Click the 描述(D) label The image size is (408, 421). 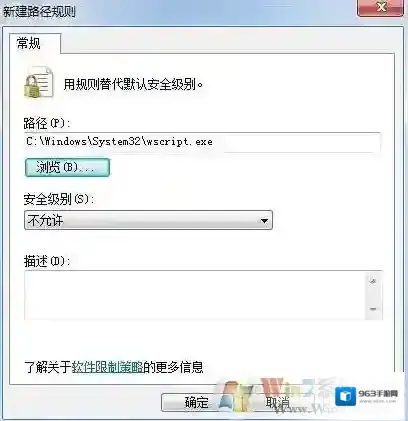point(47,261)
